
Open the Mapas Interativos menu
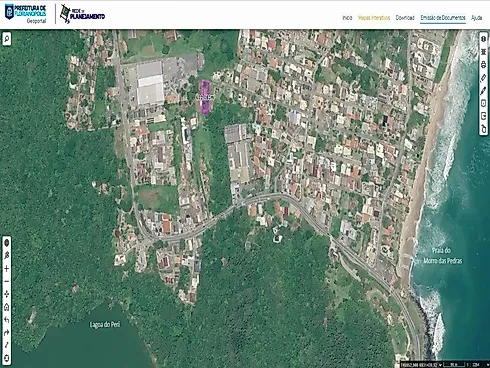pos(374,18)
